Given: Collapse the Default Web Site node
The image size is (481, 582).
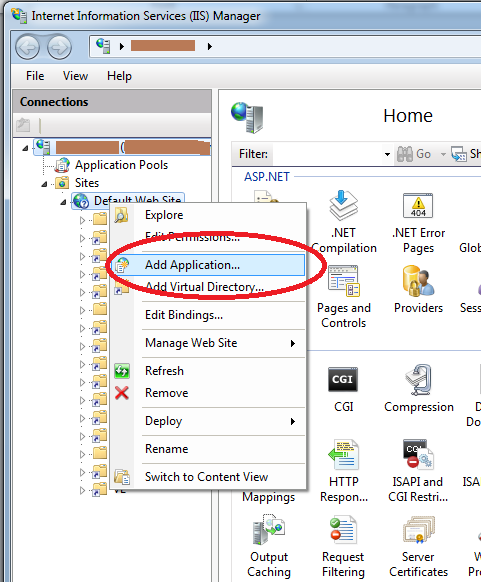Looking at the screenshot, I should (63, 202).
